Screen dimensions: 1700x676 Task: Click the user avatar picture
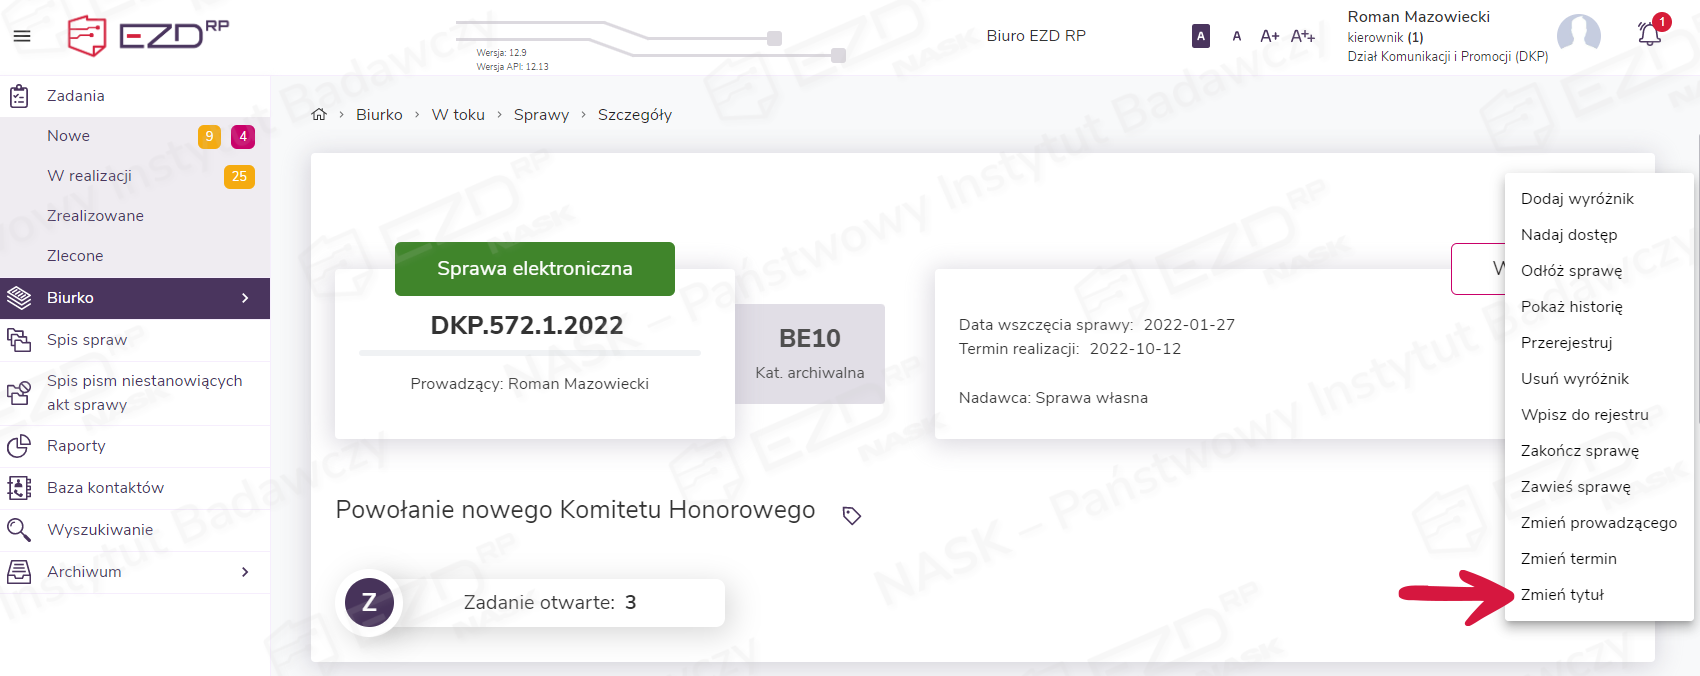click(1579, 35)
